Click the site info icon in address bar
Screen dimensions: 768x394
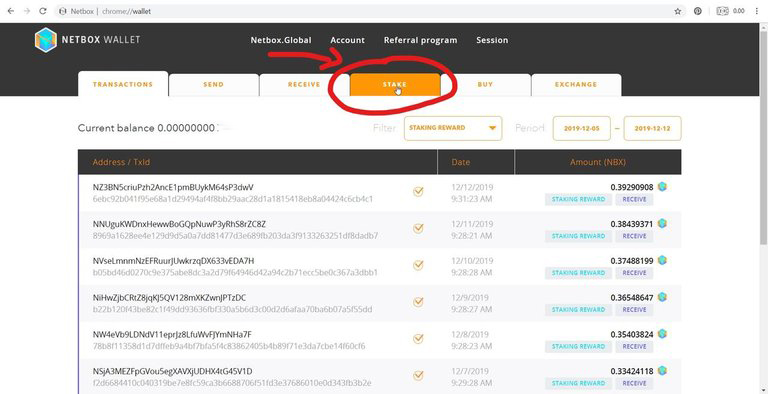[x=62, y=11]
